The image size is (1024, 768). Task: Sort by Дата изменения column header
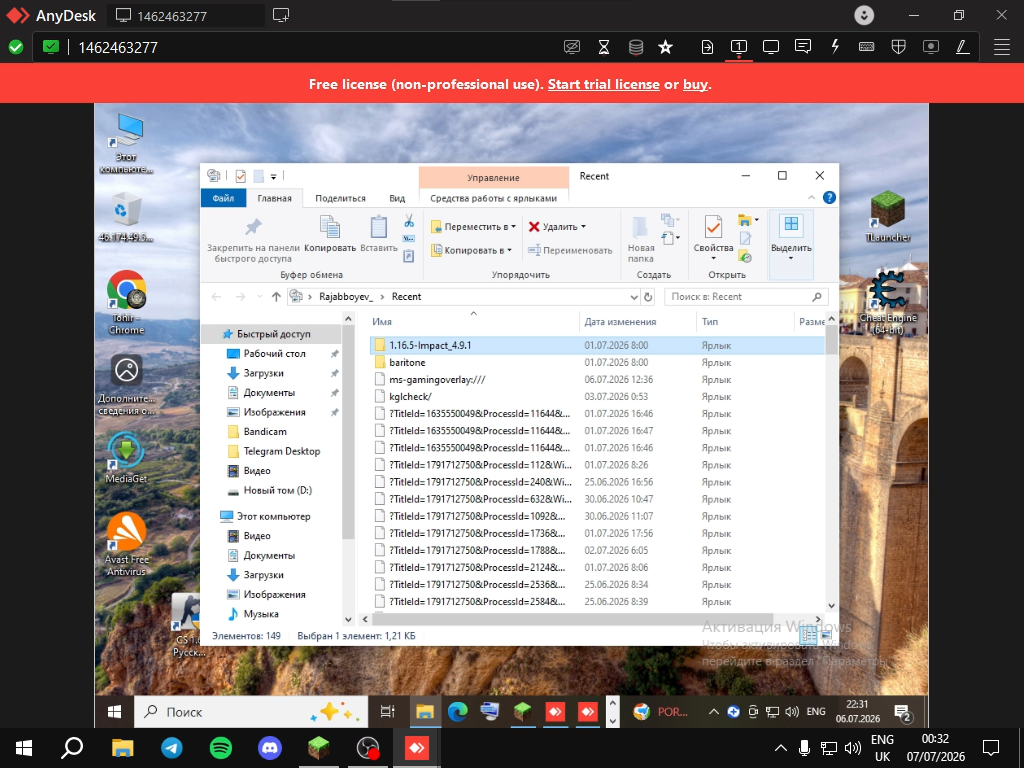pos(620,321)
